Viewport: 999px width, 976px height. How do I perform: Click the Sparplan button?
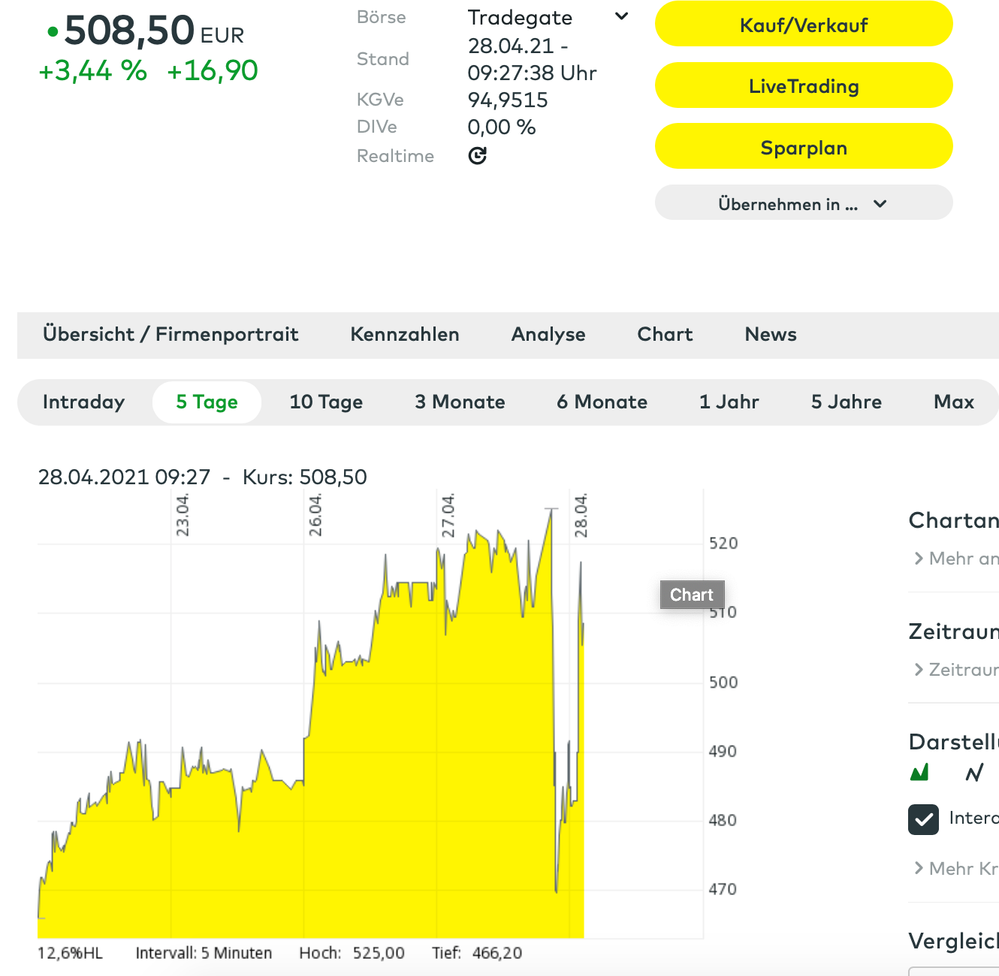(803, 148)
